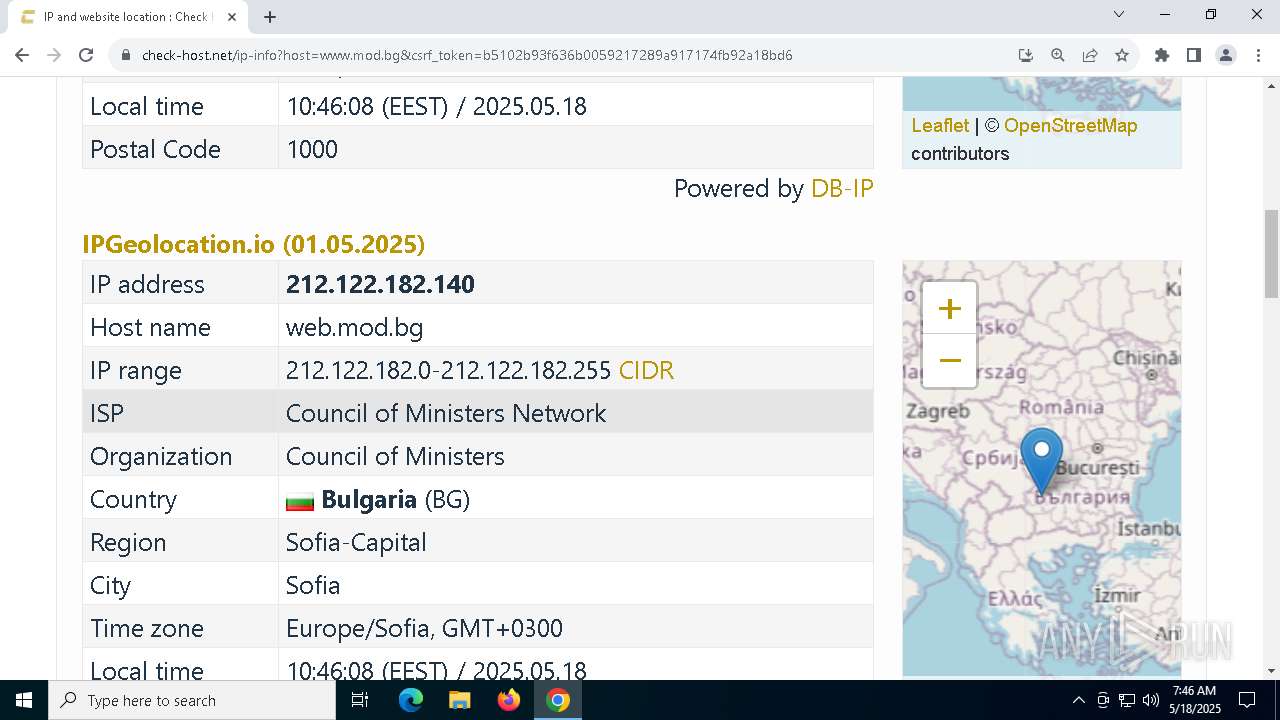This screenshot has height=720, width=1280.
Task: Select the country text Bulgaria (BG)
Action: [x=395, y=499]
